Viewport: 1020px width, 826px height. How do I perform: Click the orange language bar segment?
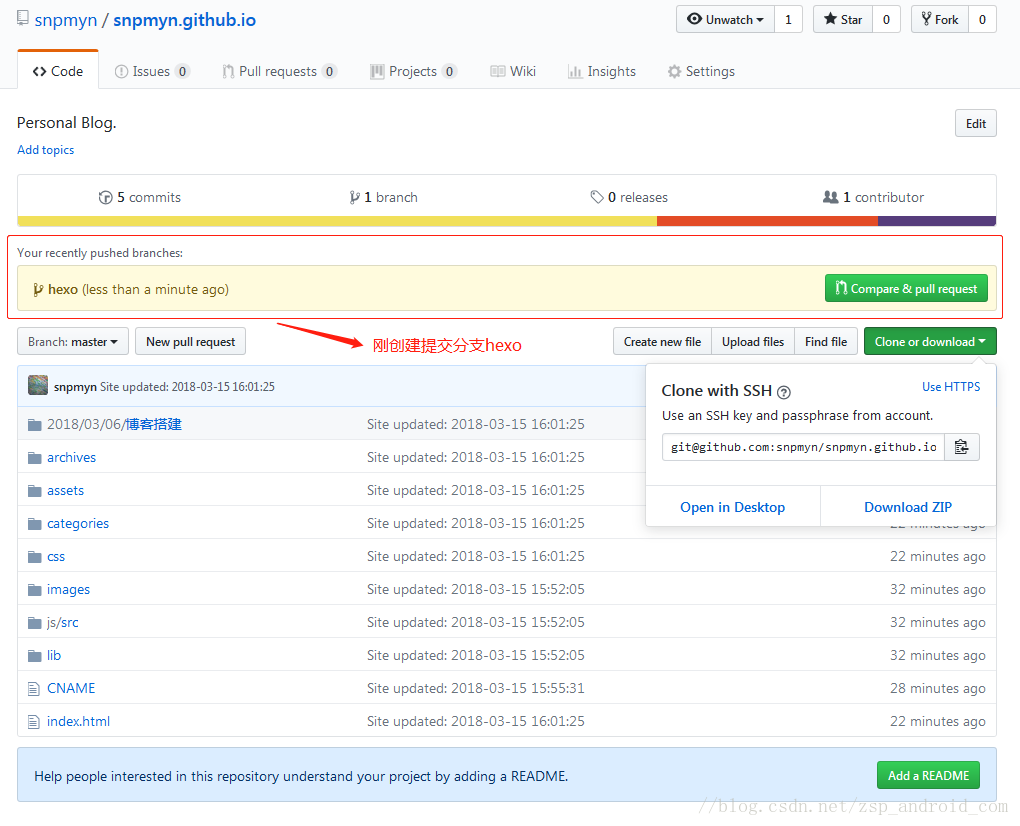[768, 221]
